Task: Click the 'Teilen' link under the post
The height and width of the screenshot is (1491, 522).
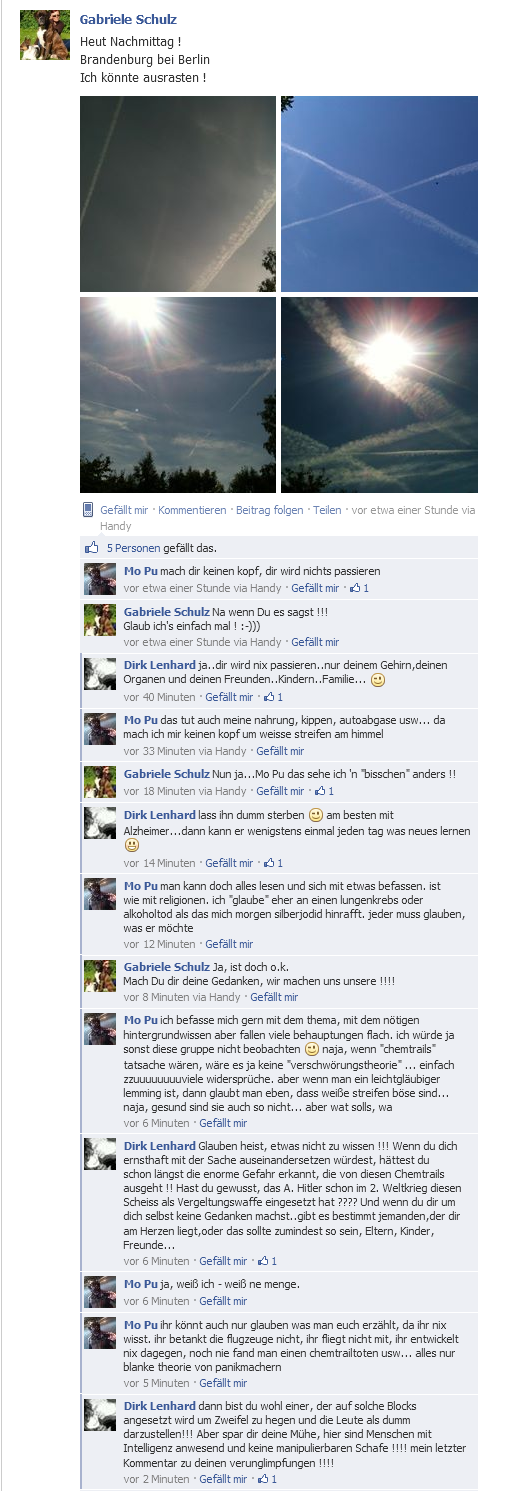Action: tap(327, 510)
